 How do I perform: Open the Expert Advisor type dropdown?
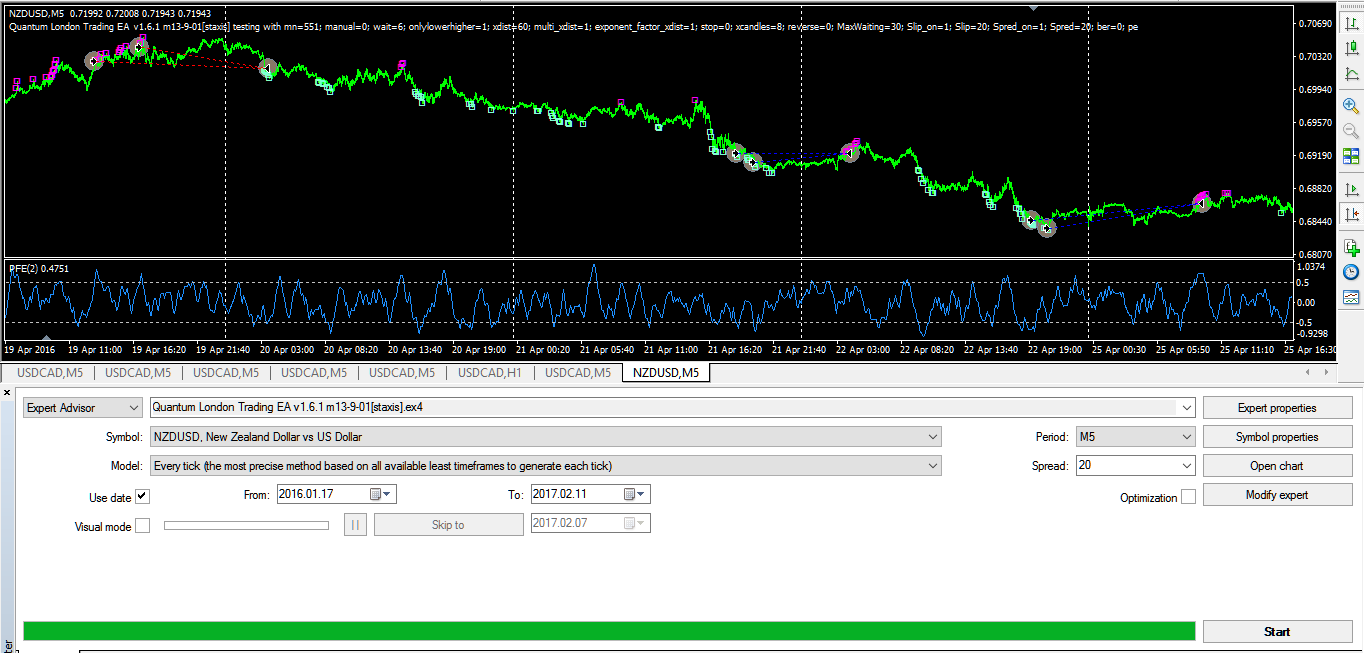click(83, 408)
